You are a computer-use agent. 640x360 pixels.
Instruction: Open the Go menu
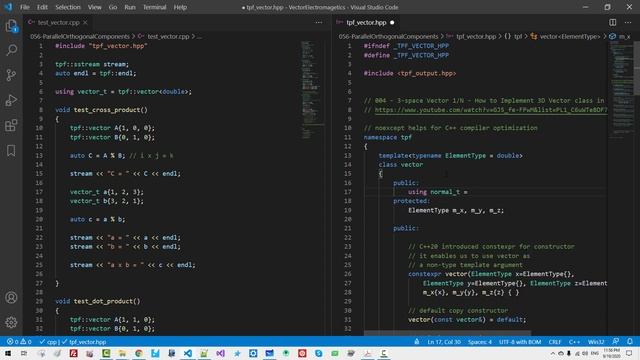point(113,7)
